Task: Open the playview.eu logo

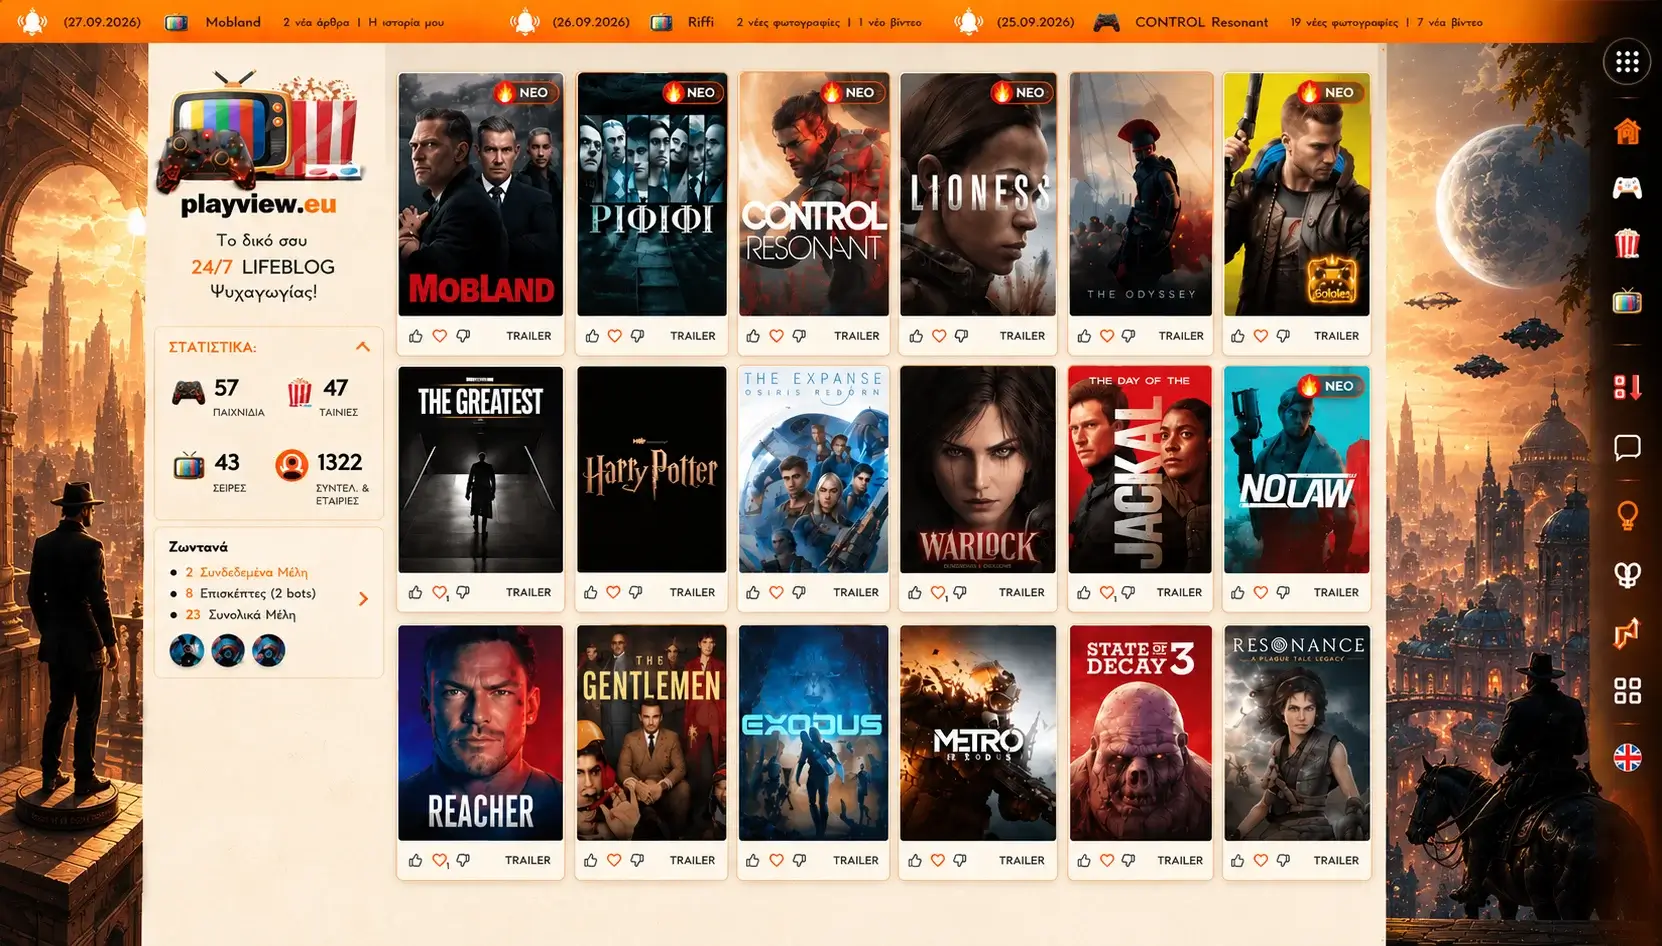Action: 259,143
